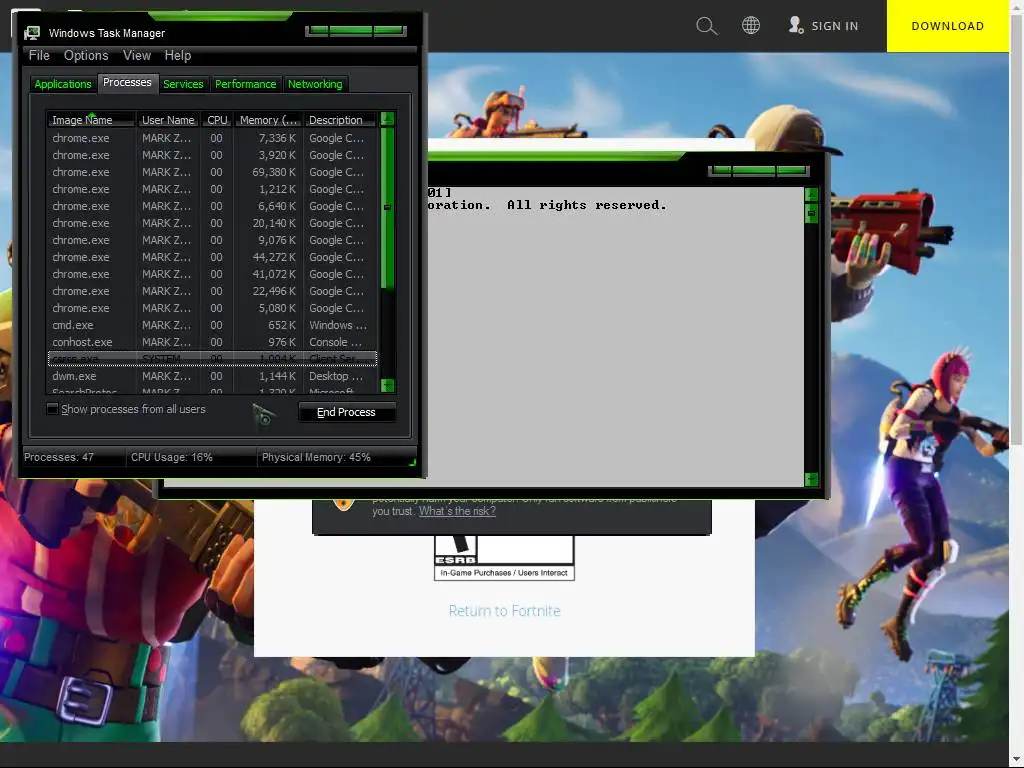Image resolution: width=1024 pixels, height=768 pixels.
Task: Select the conhost.exe process row
Action: [212, 342]
